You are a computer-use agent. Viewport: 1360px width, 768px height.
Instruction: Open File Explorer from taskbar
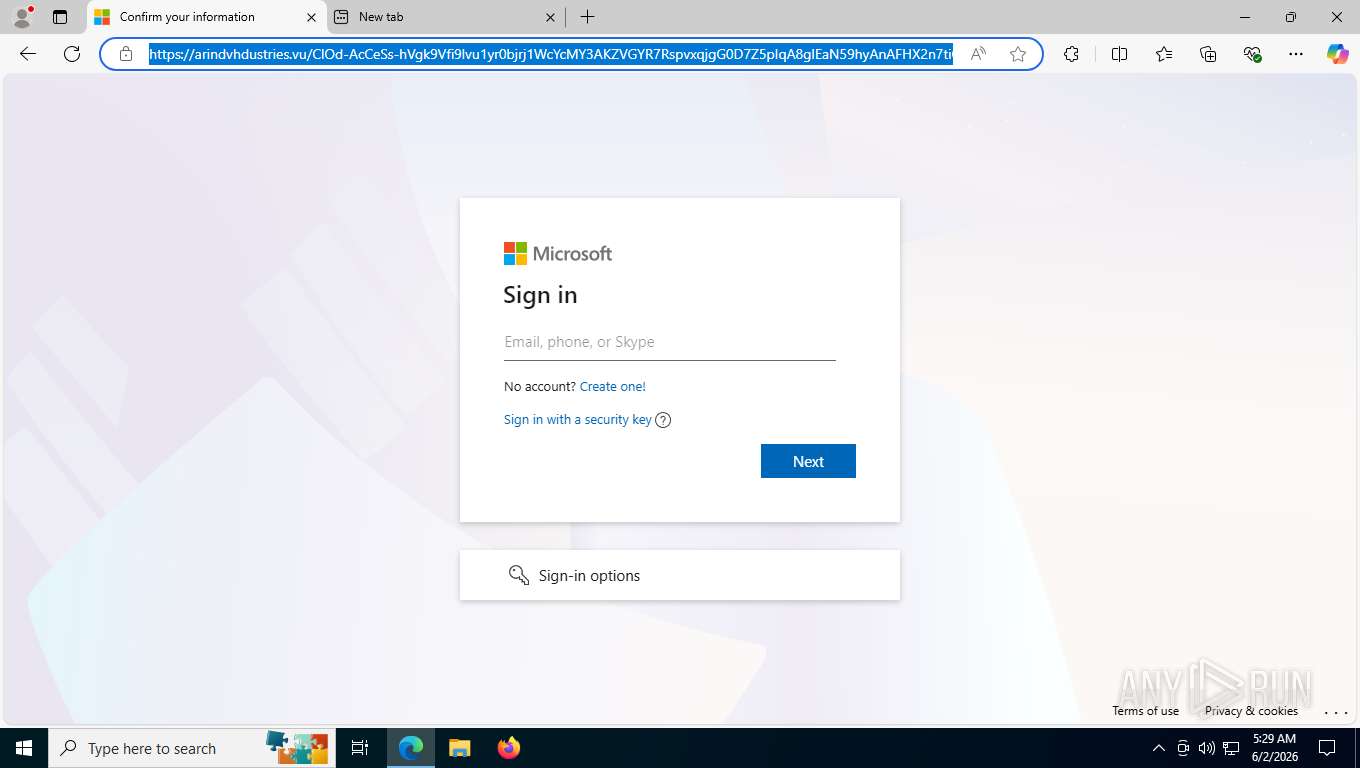[459, 748]
